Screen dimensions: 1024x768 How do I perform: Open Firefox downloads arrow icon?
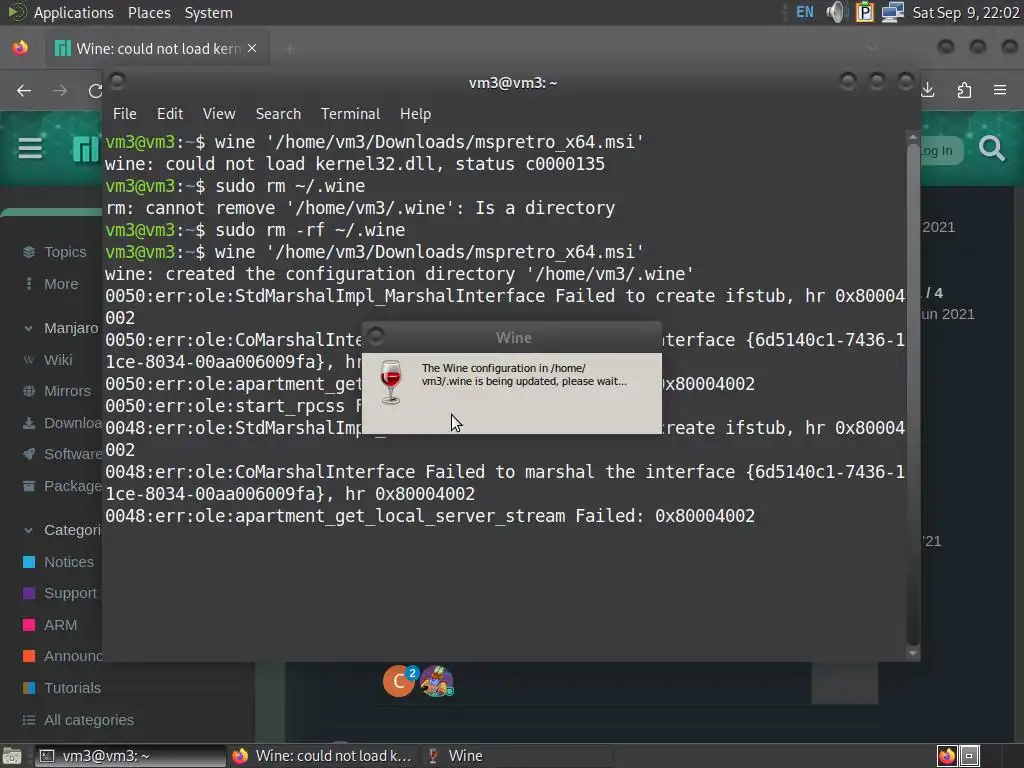(x=928, y=90)
